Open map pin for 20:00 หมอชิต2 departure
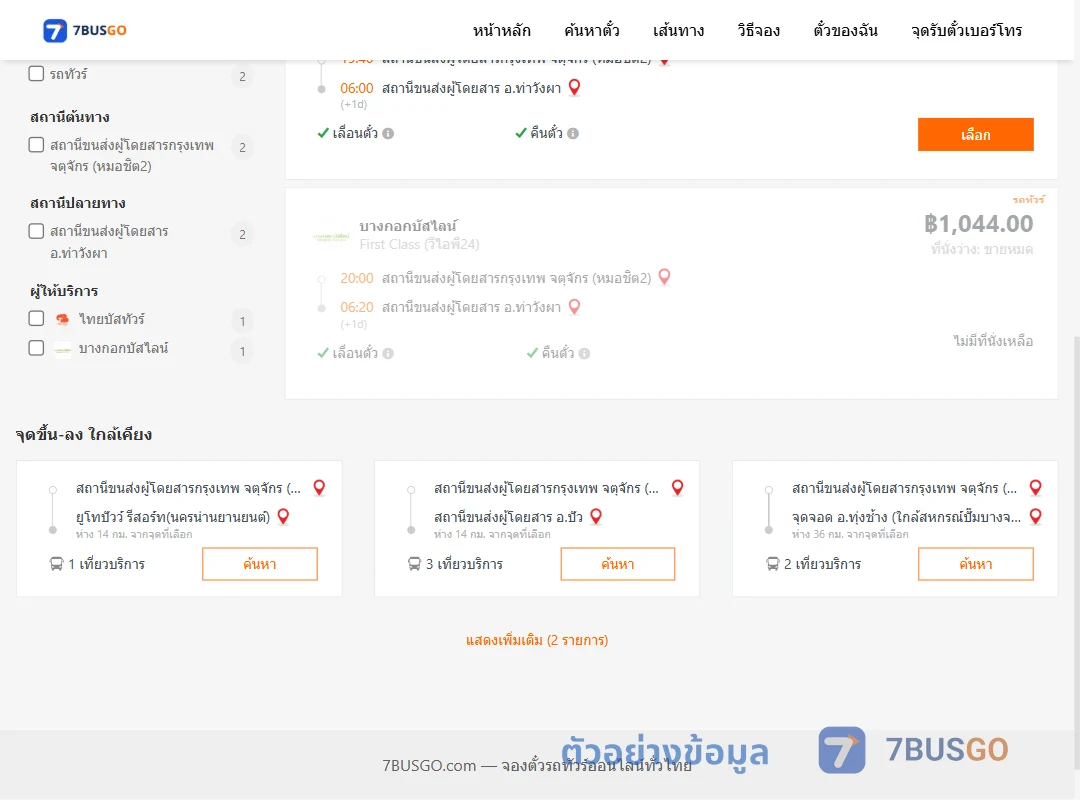The image size is (1080, 800). click(x=664, y=277)
